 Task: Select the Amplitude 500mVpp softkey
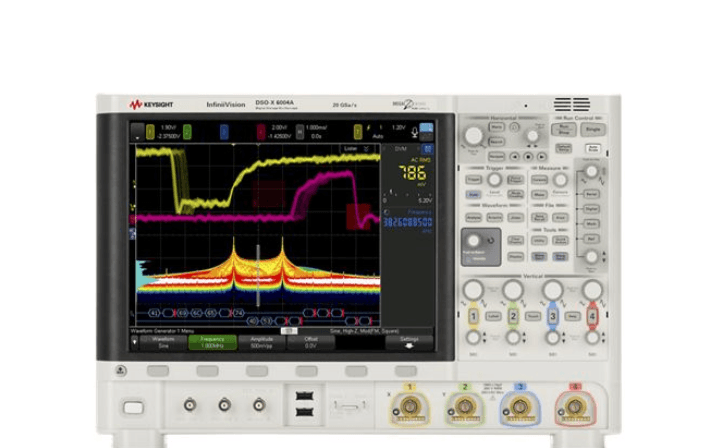[x=261, y=342]
